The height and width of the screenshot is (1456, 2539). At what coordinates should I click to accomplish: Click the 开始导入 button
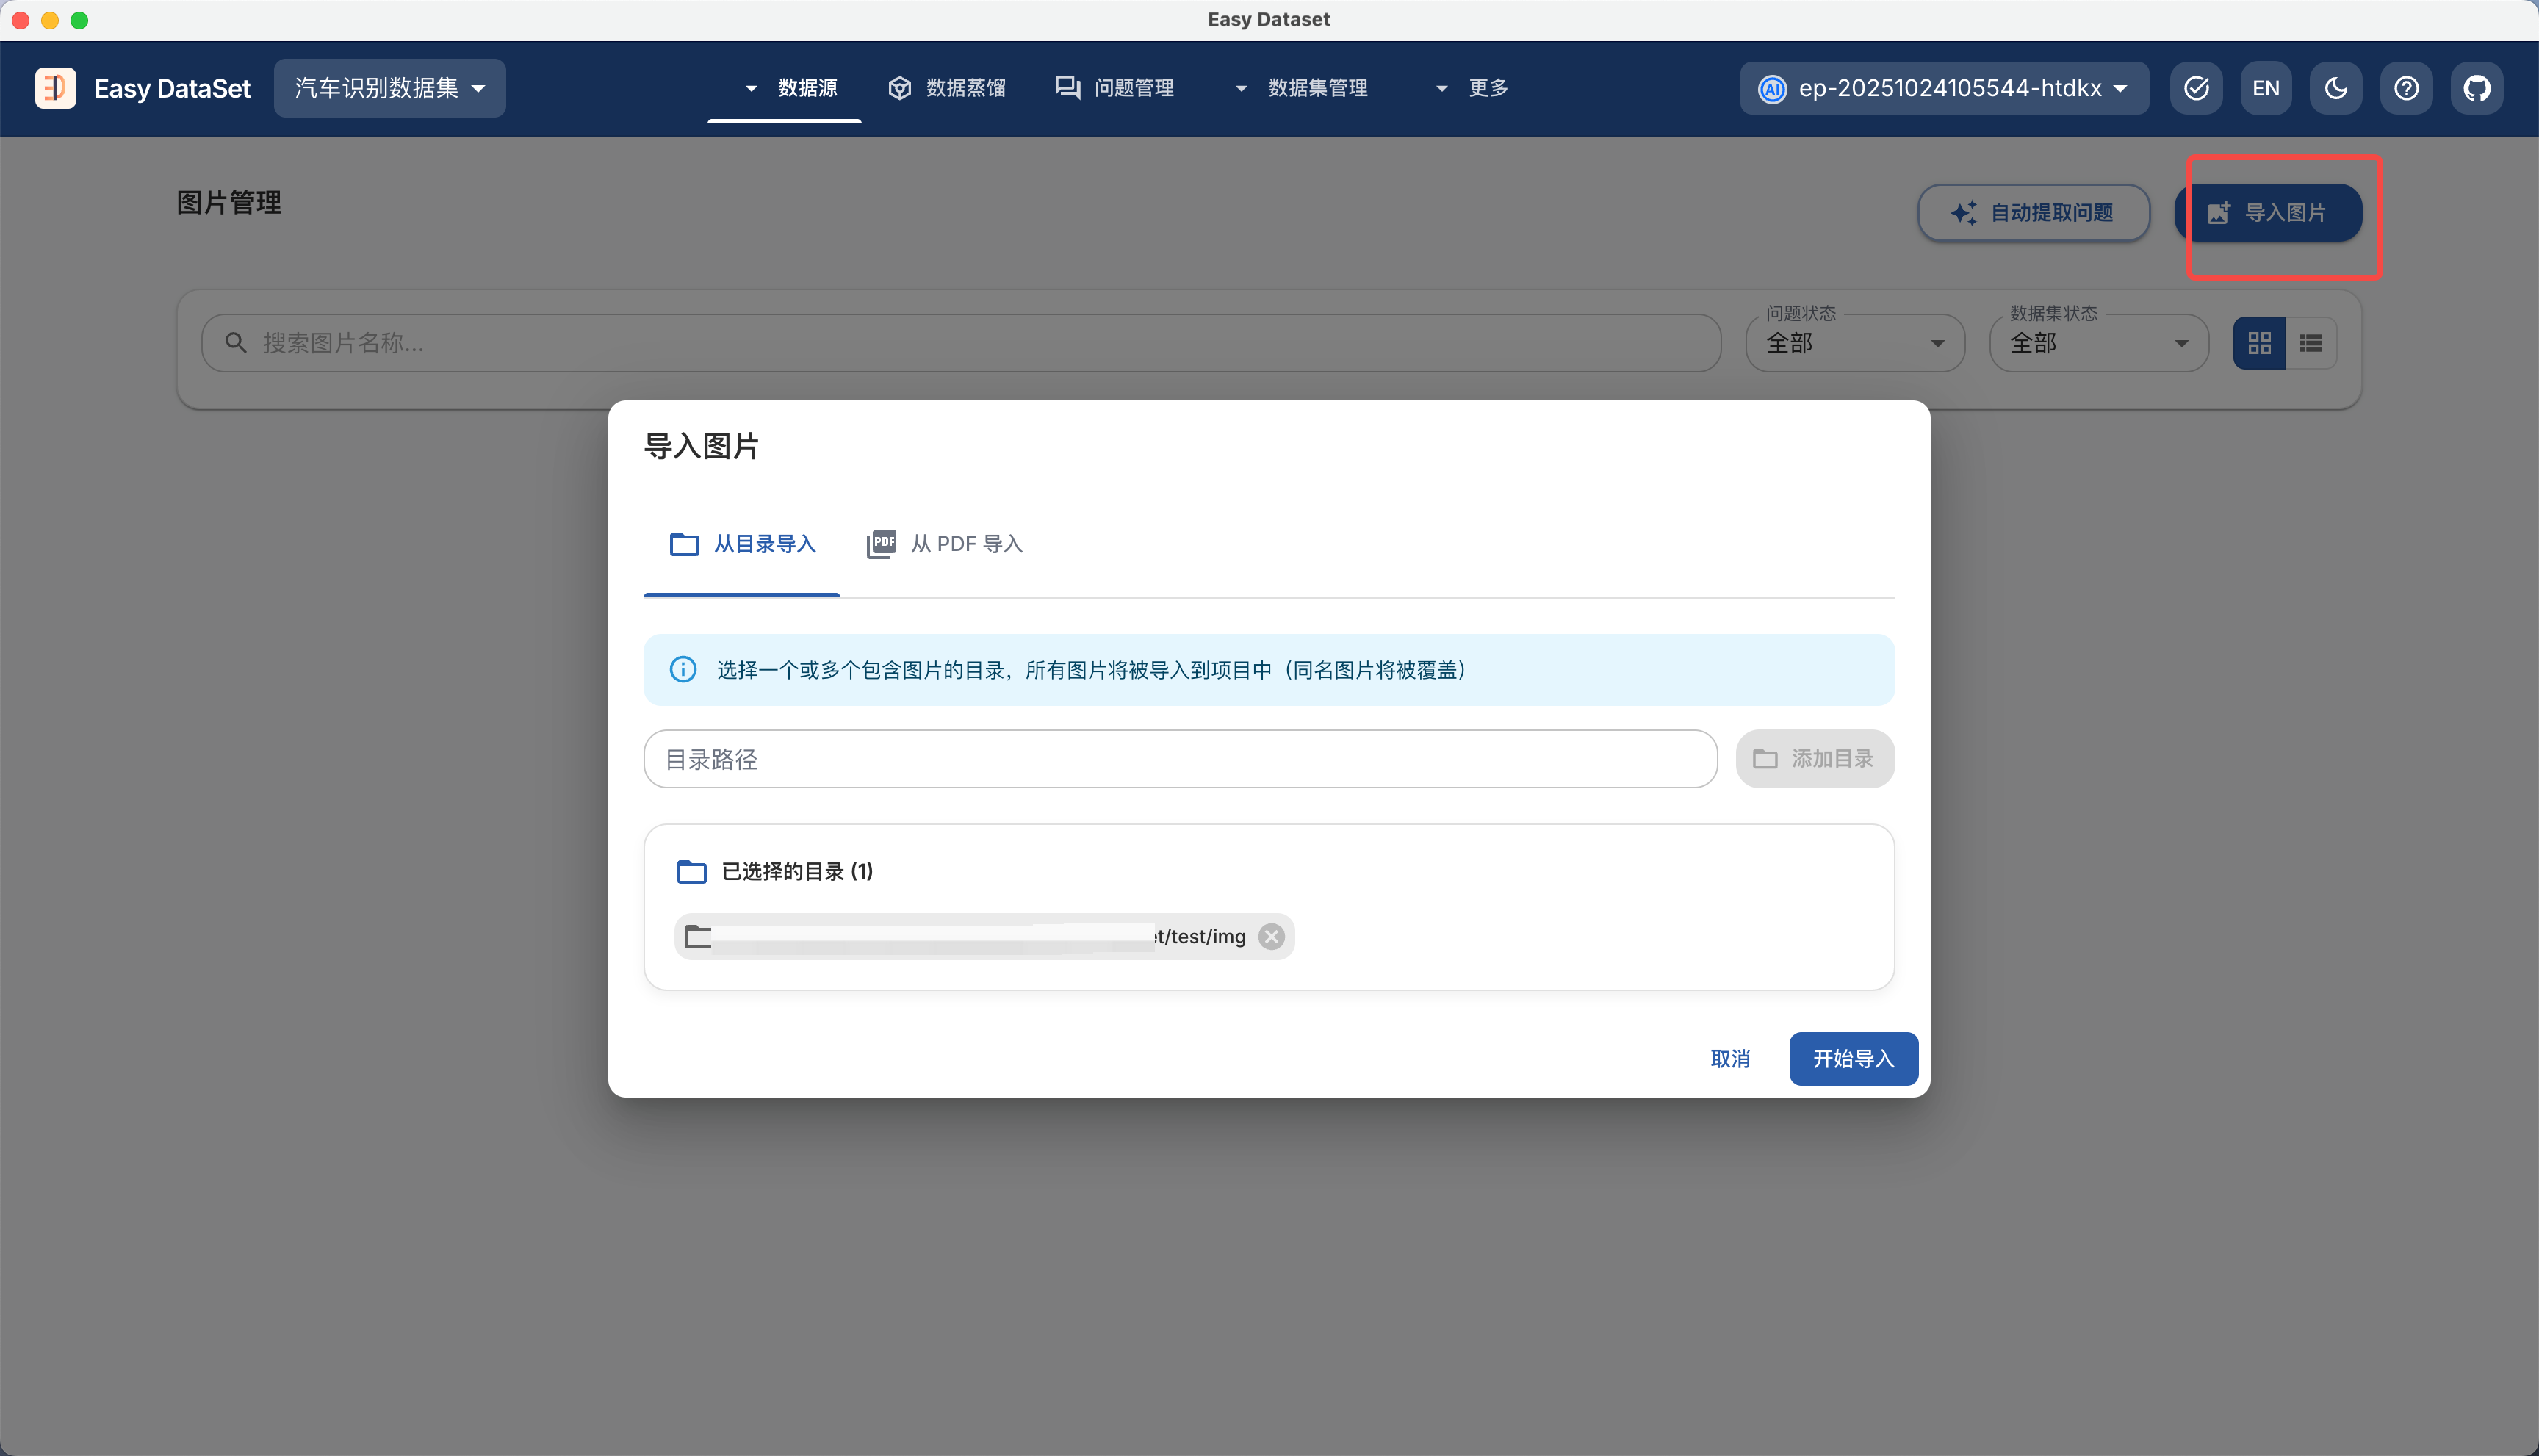[1853, 1058]
